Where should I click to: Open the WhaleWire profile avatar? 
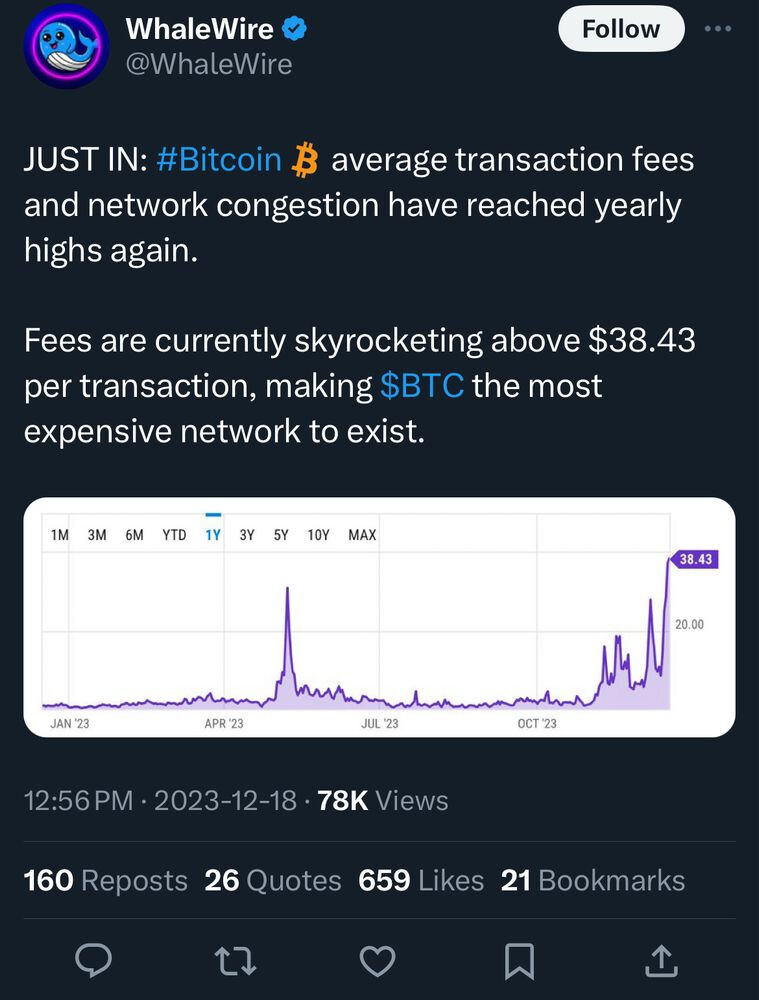(x=65, y=48)
